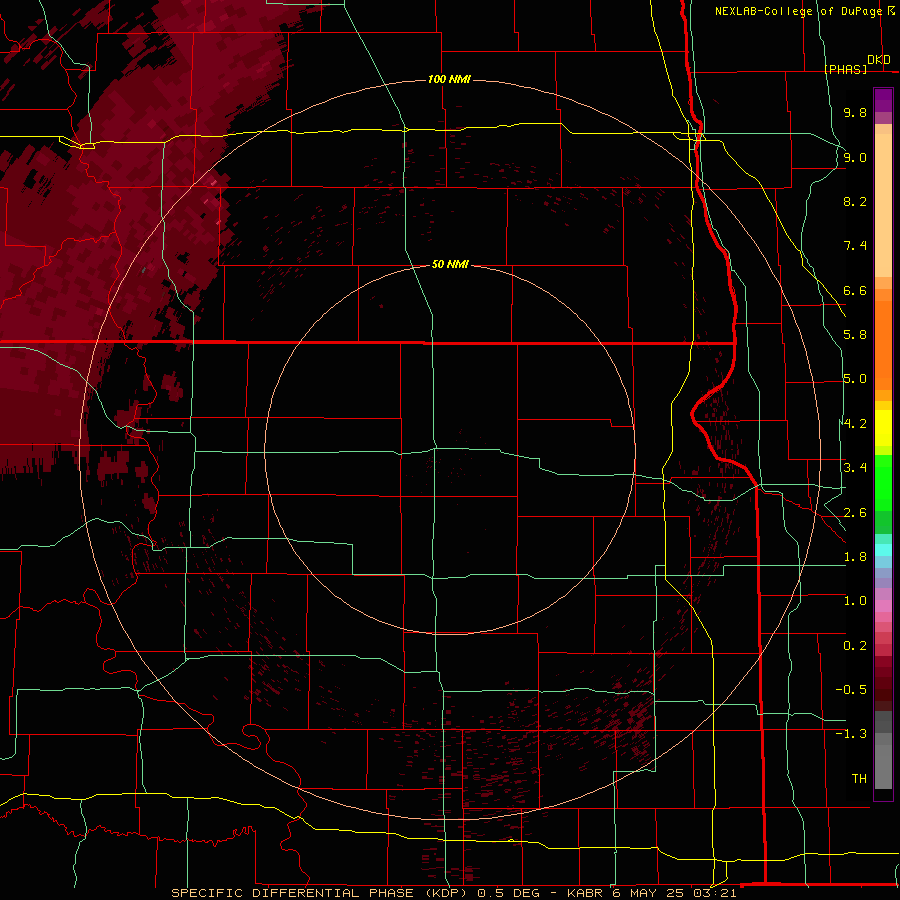Viewport: 900px width, 900px height.
Task: Click the Specific Differential Phase caption at the bottom
Action: point(454,893)
